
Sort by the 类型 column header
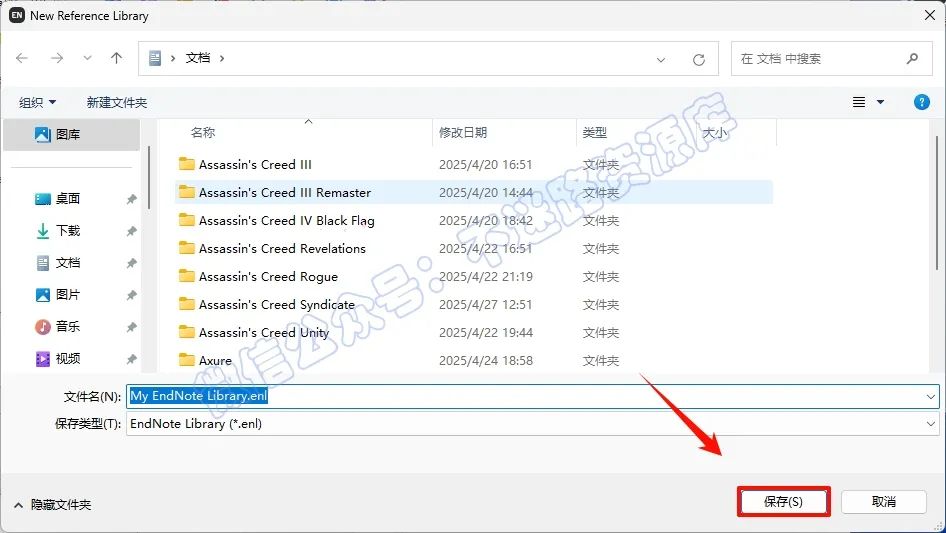click(x=594, y=133)
